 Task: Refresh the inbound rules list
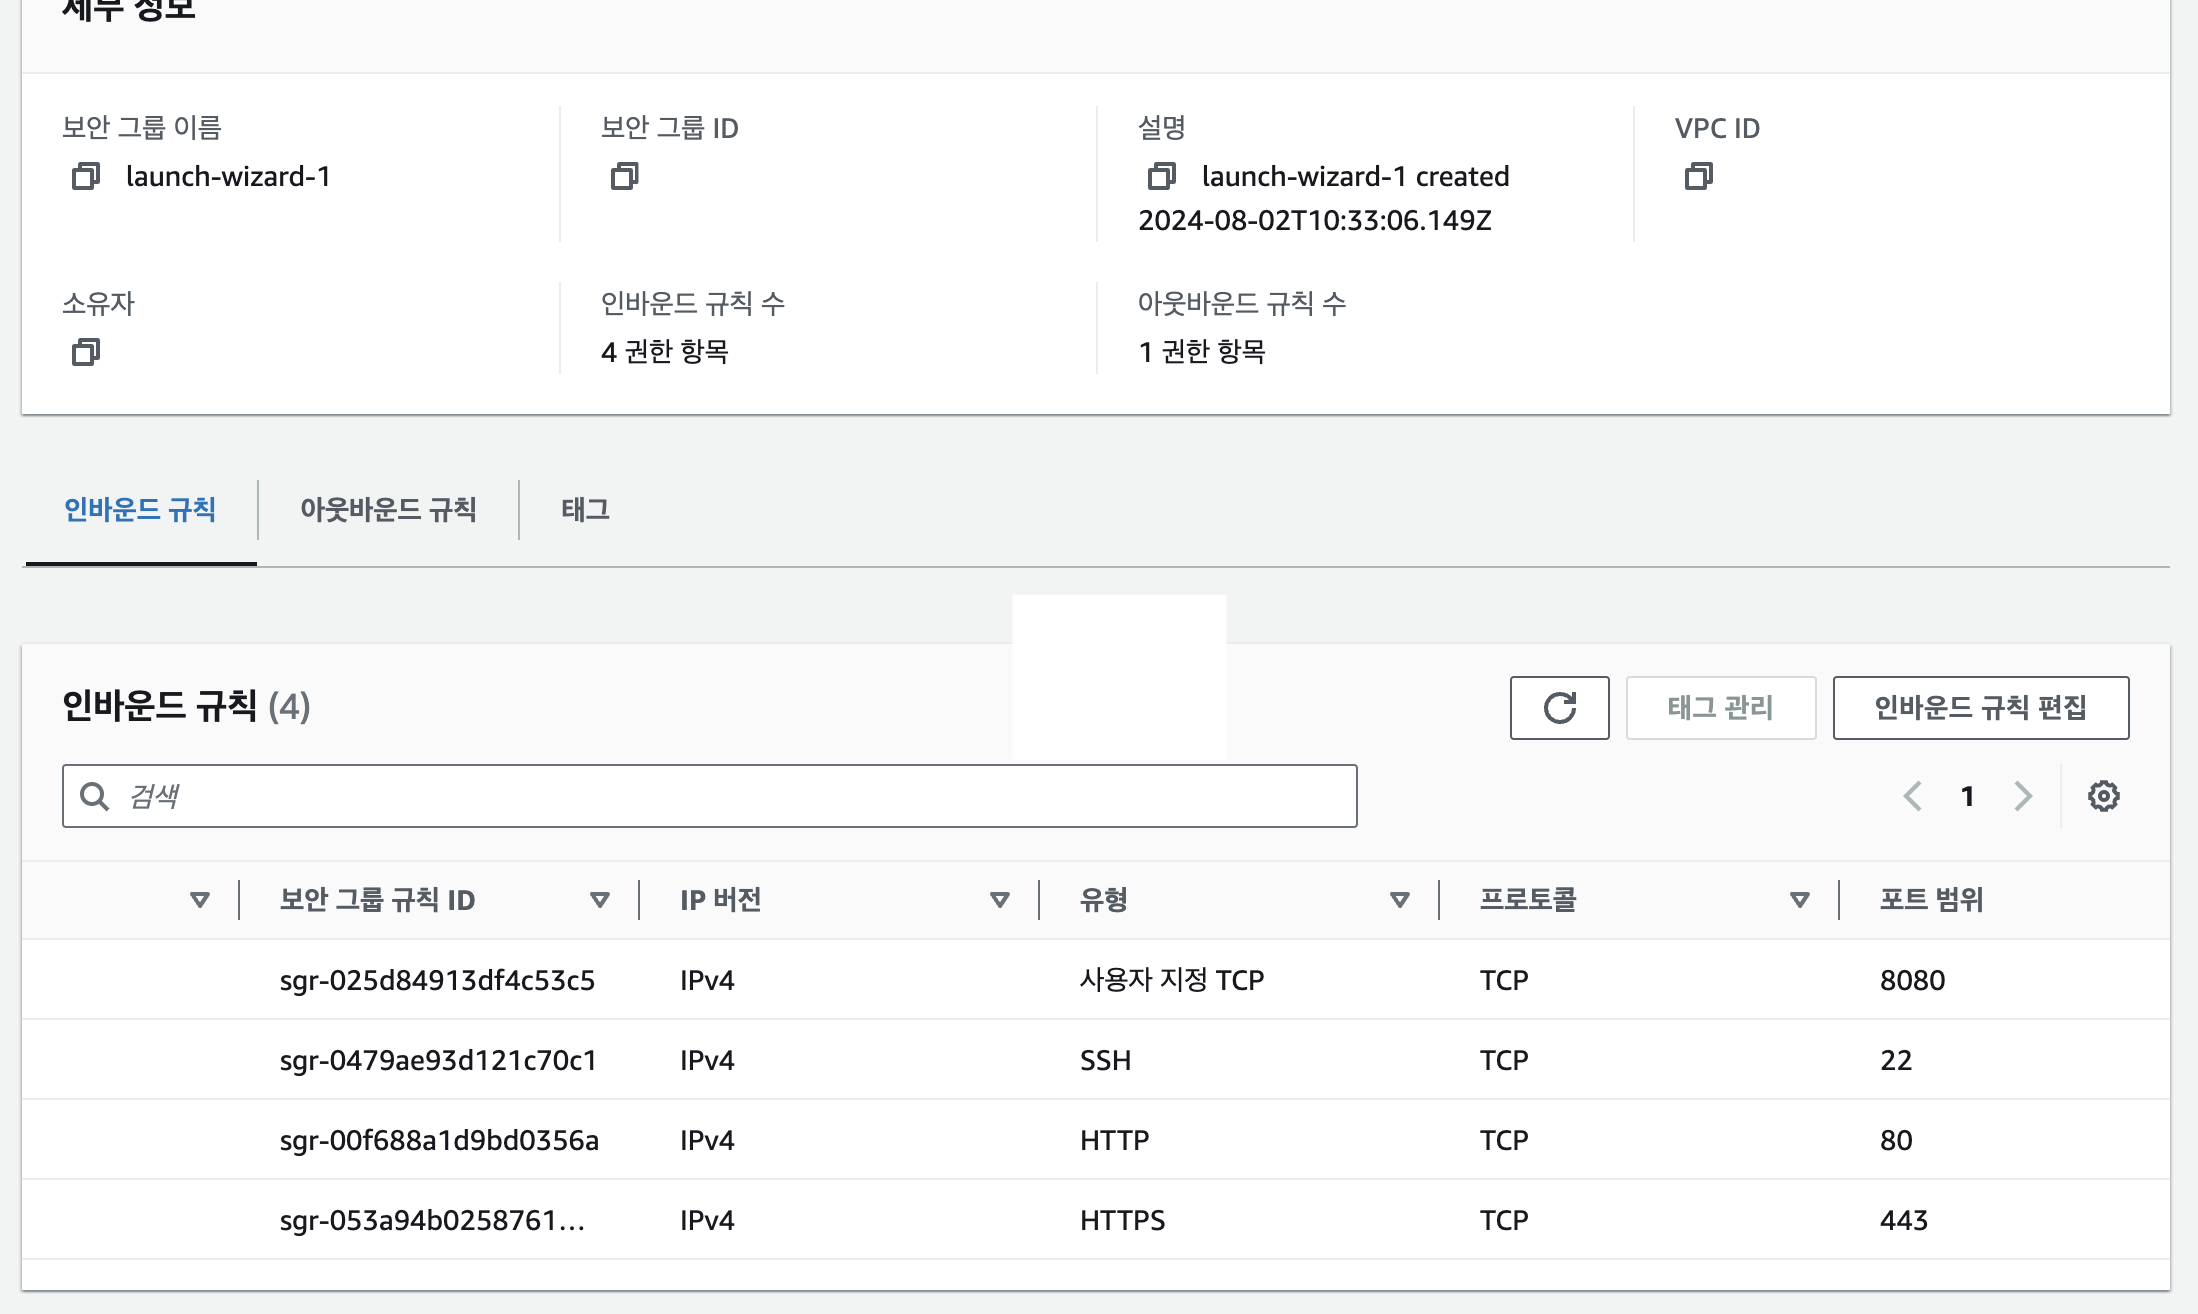coord(1559,708)
